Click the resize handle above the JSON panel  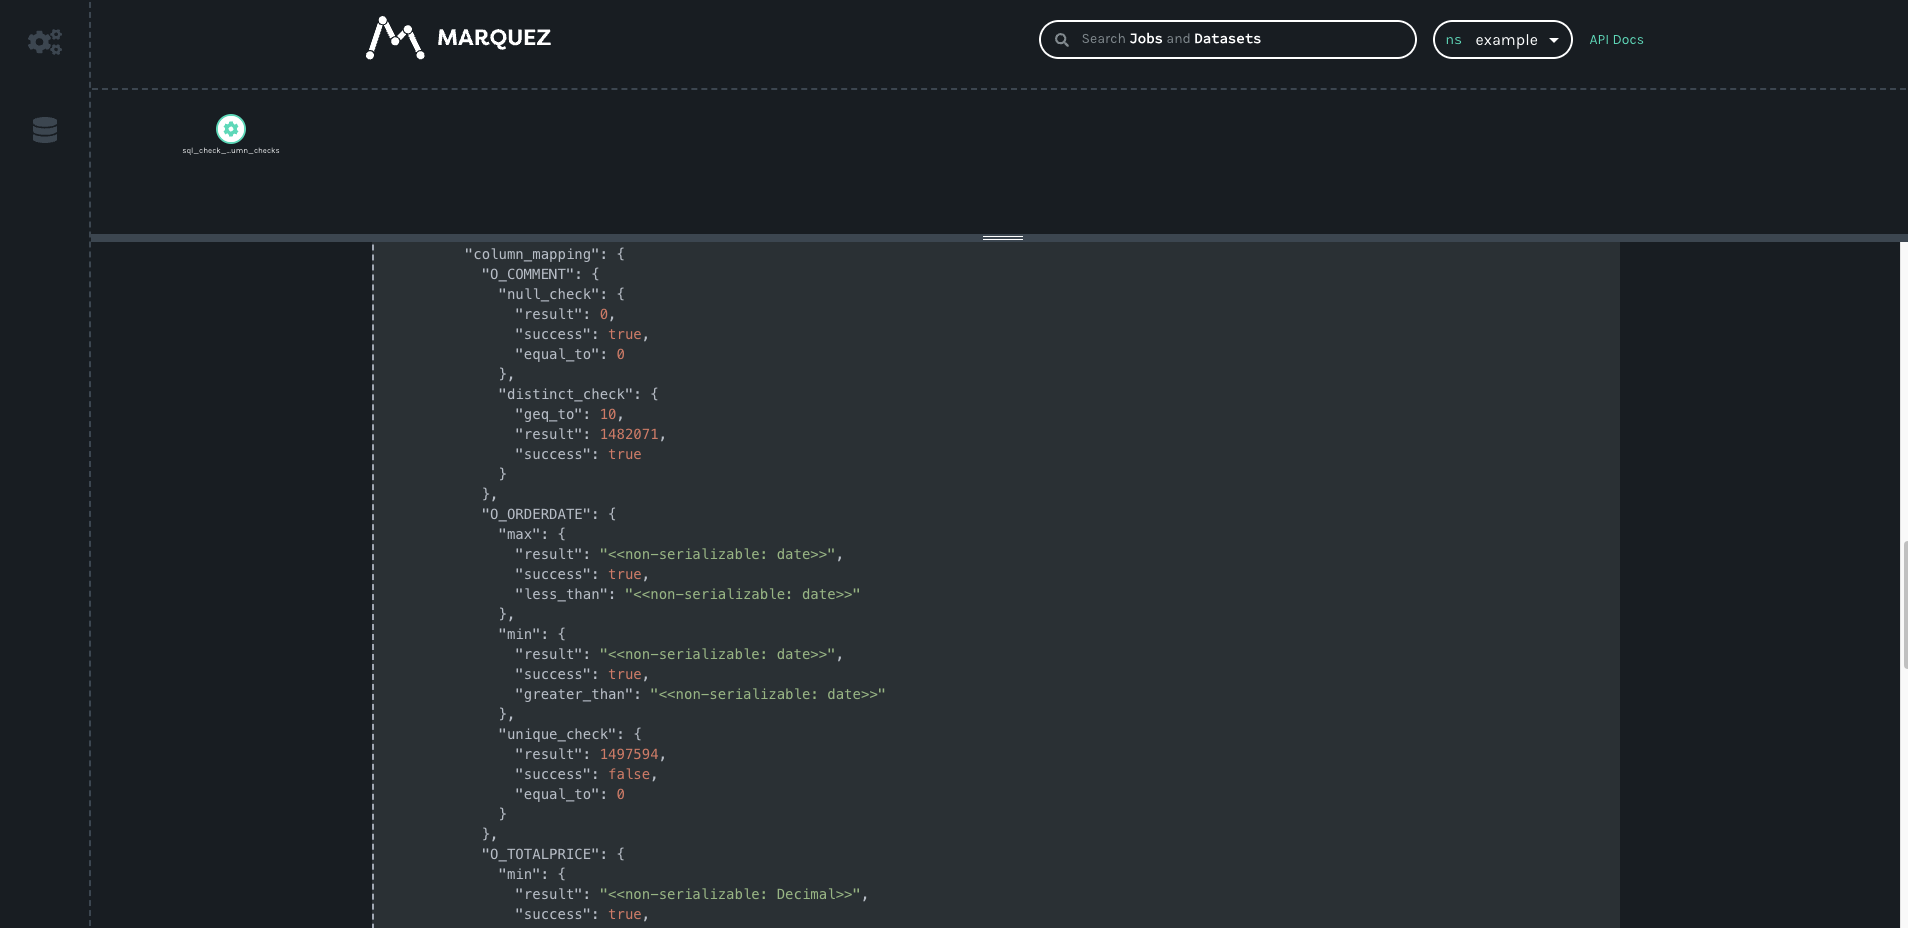point(1003,239)
